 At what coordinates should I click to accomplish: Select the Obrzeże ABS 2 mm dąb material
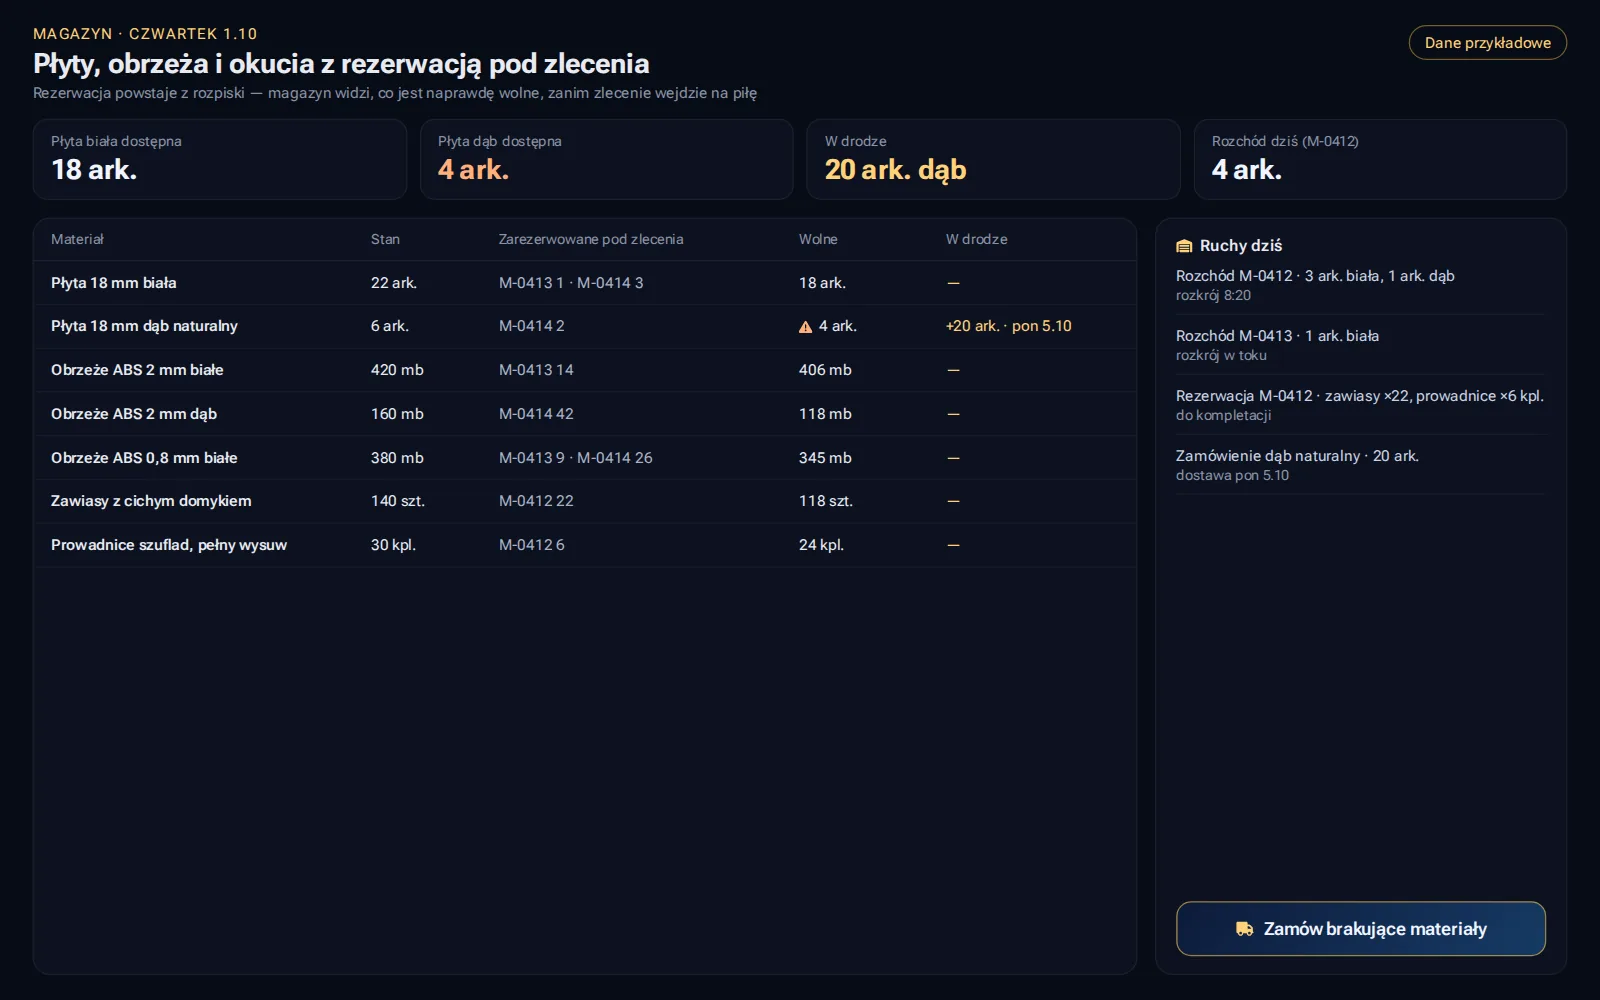(134, 414)
